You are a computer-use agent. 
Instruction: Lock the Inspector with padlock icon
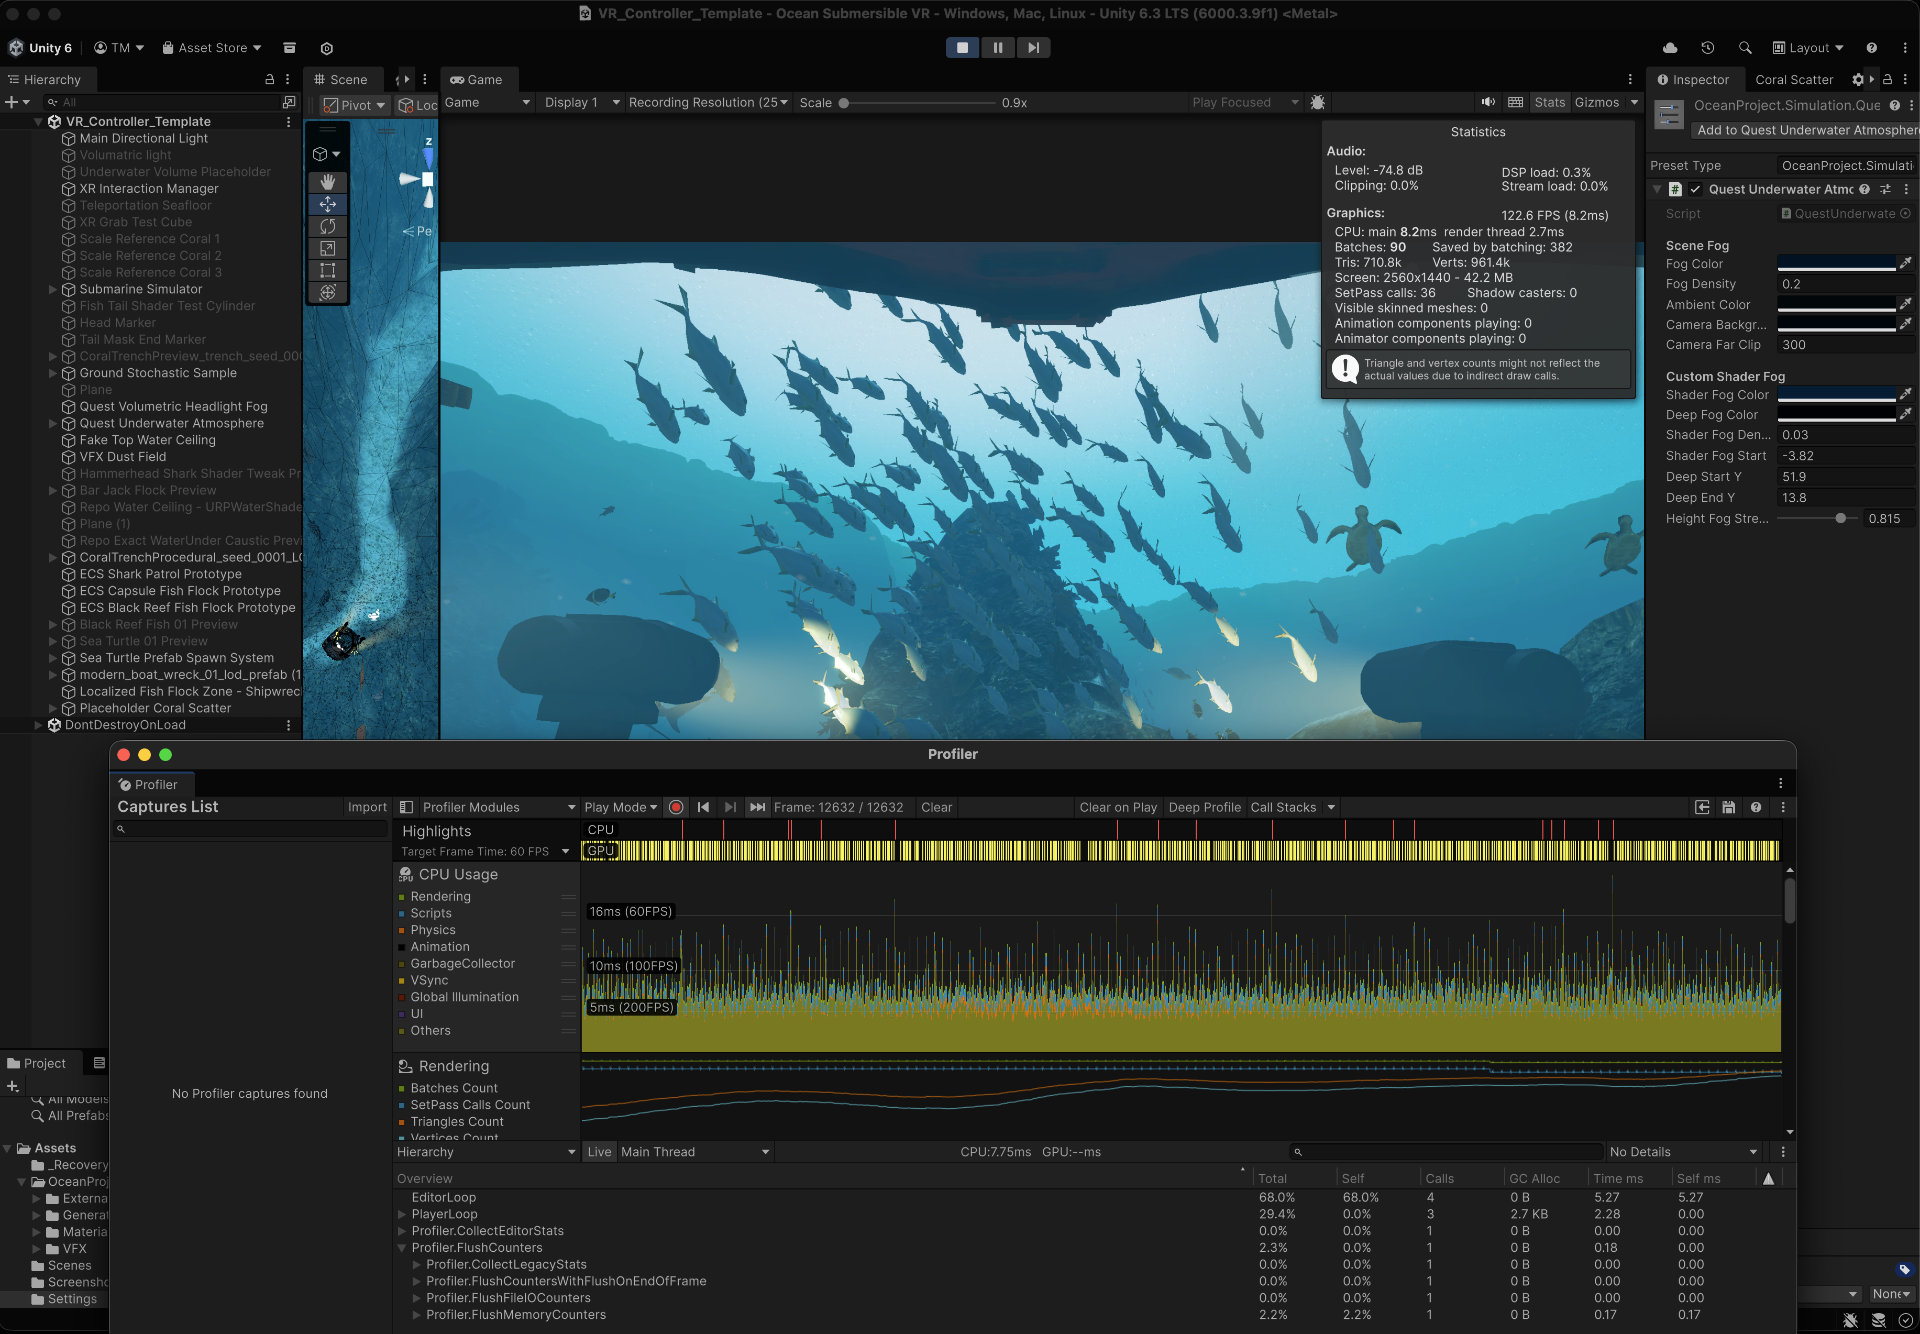coord(1887,79)
